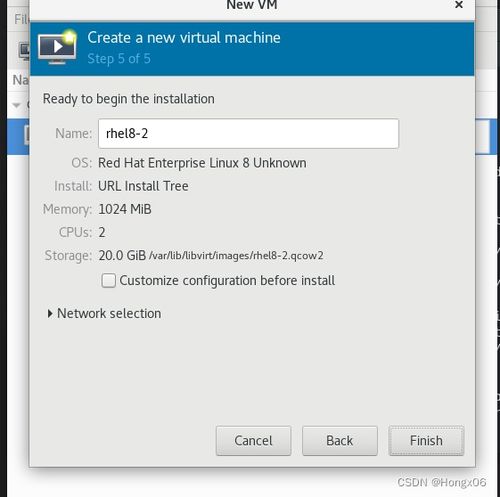The image size is (500, 497).
Task: Focus the Name field containing rhel8-2
Action: pos(248,133)
